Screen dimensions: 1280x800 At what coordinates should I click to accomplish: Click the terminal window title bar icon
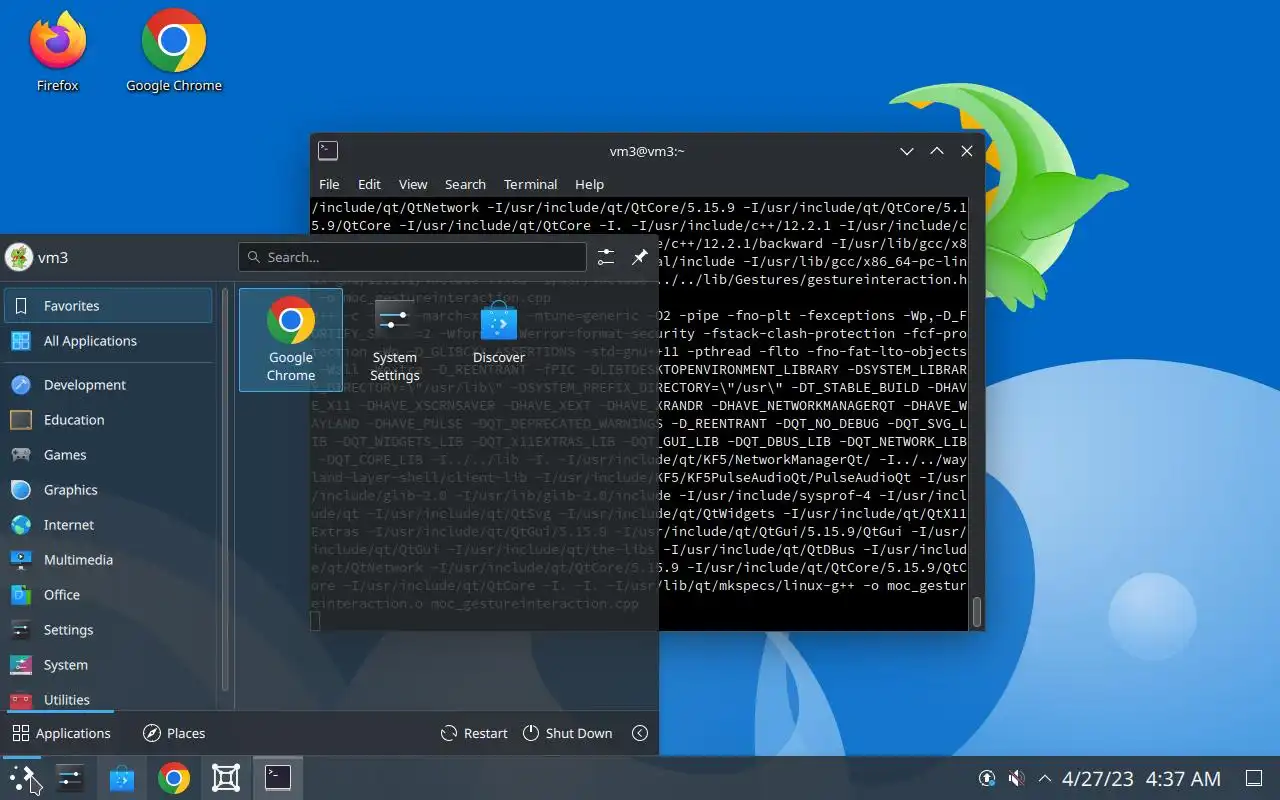(328, 151)
